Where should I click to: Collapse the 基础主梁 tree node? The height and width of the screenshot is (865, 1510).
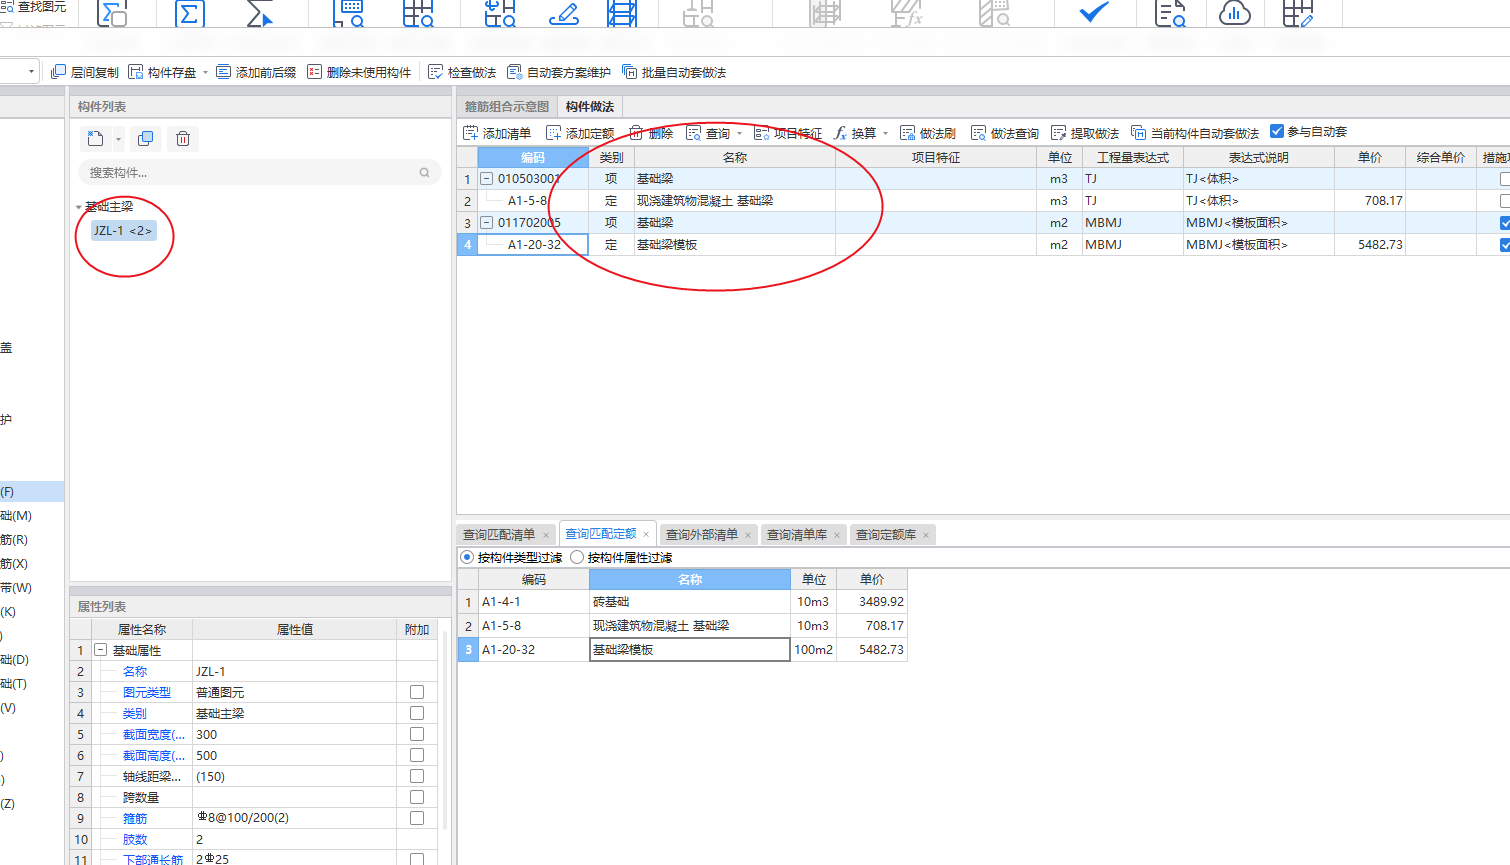[79, 207]
